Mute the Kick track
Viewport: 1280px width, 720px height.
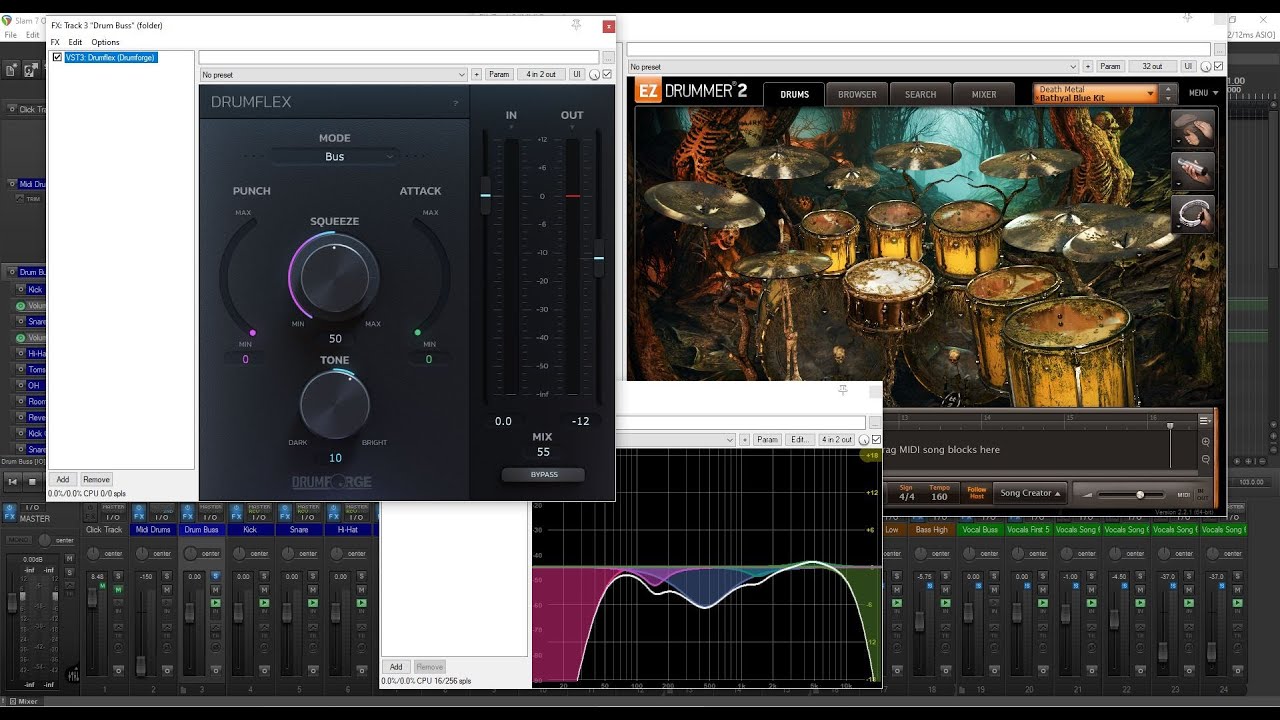(x=265, y=588)
